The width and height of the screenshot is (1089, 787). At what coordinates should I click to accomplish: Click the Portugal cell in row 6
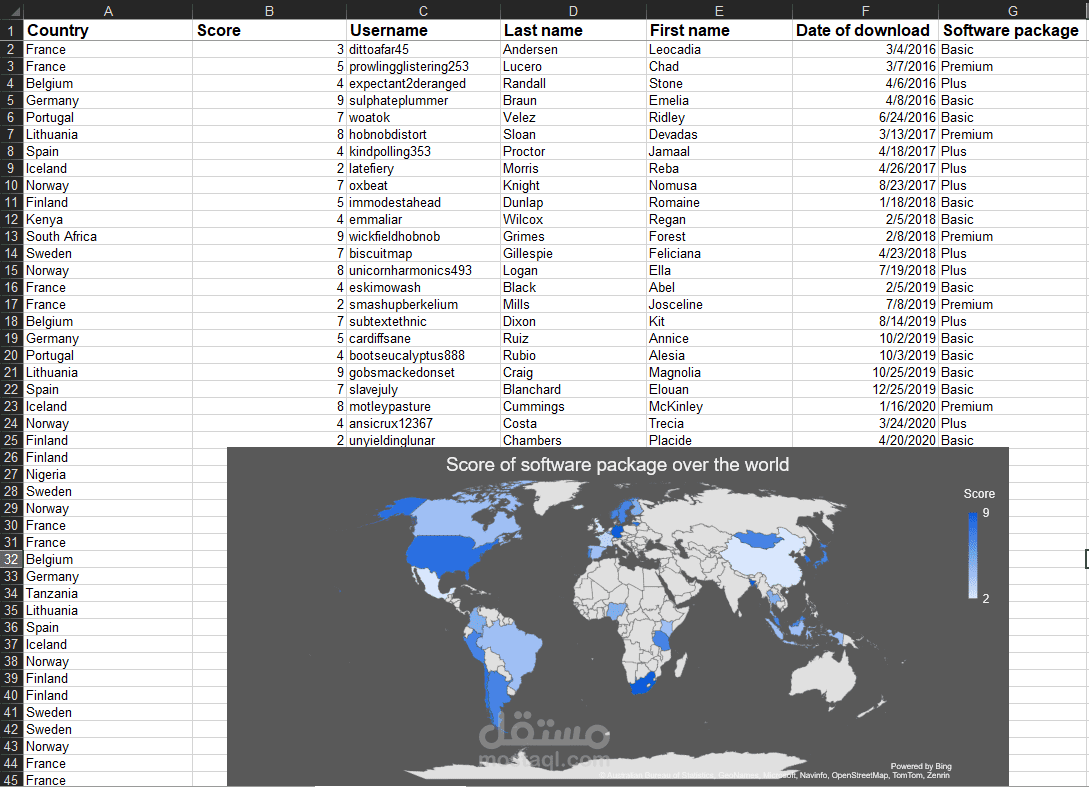coord(108,117)
